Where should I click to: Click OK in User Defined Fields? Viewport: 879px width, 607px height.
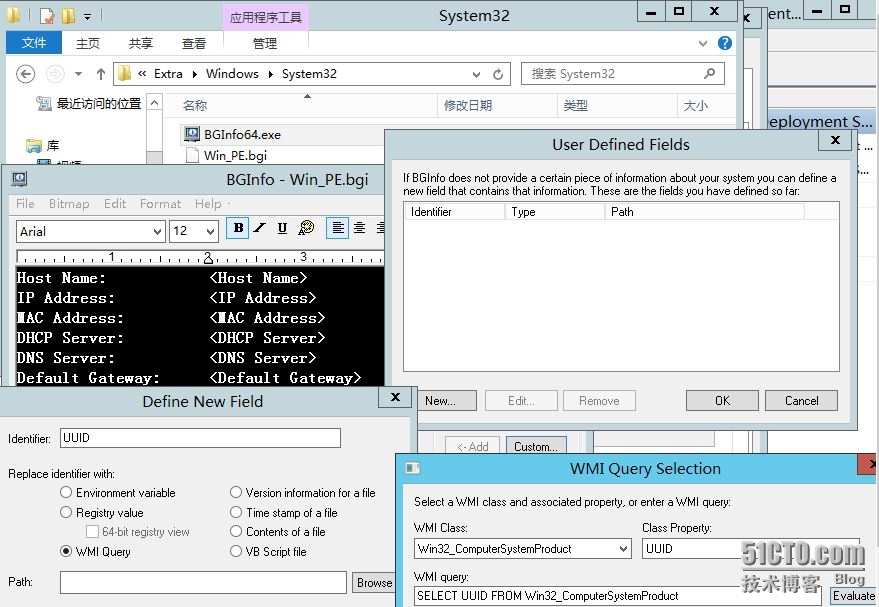point(722,401)
